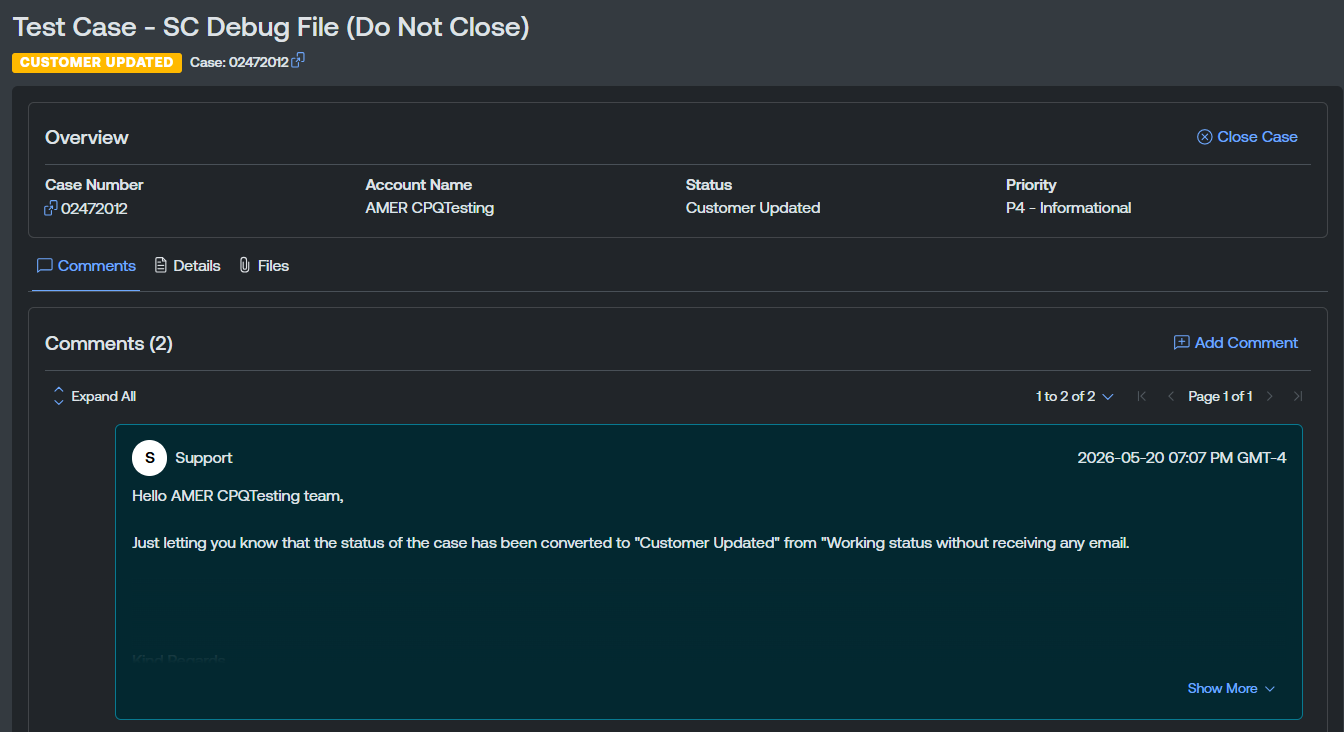This screenshot has height=732, width=1344.
Task: Jump to the last page arrow
Action: 1298,397
